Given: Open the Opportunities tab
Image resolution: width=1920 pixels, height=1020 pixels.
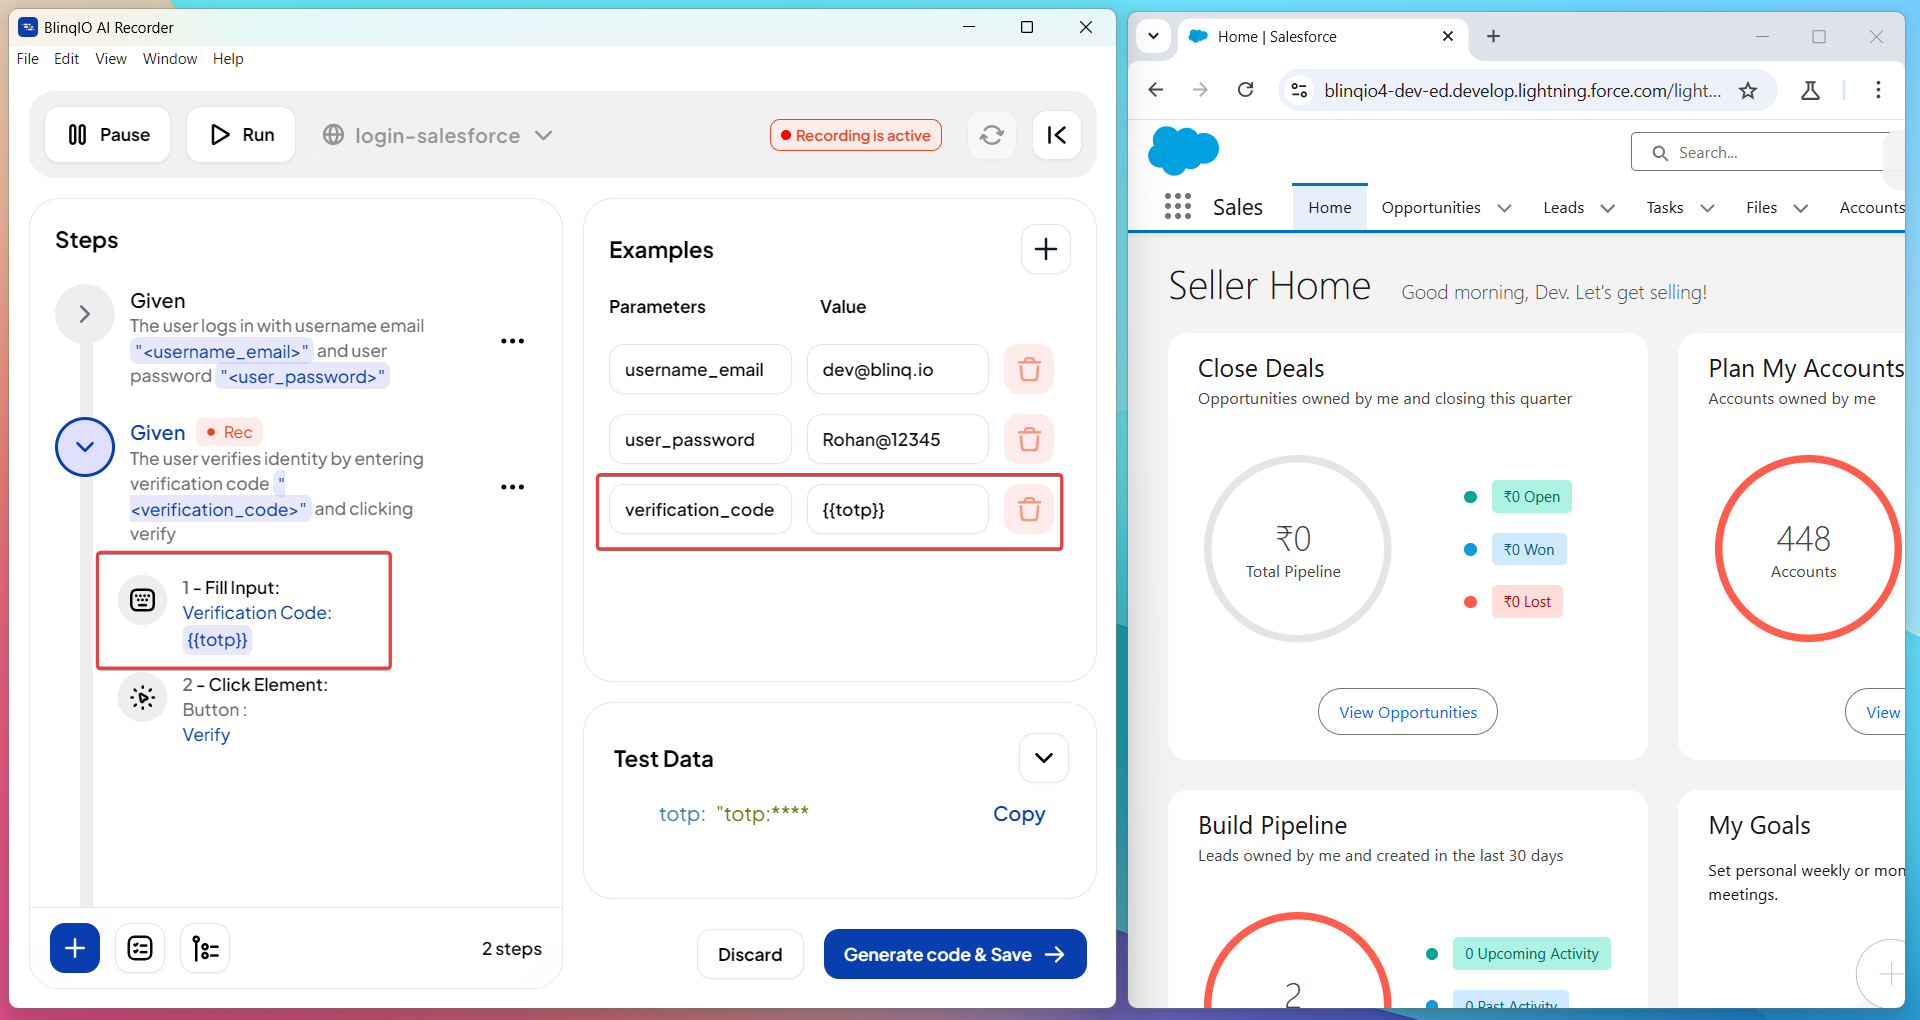Looking at the screenshot, I should tap(1430, 207).
